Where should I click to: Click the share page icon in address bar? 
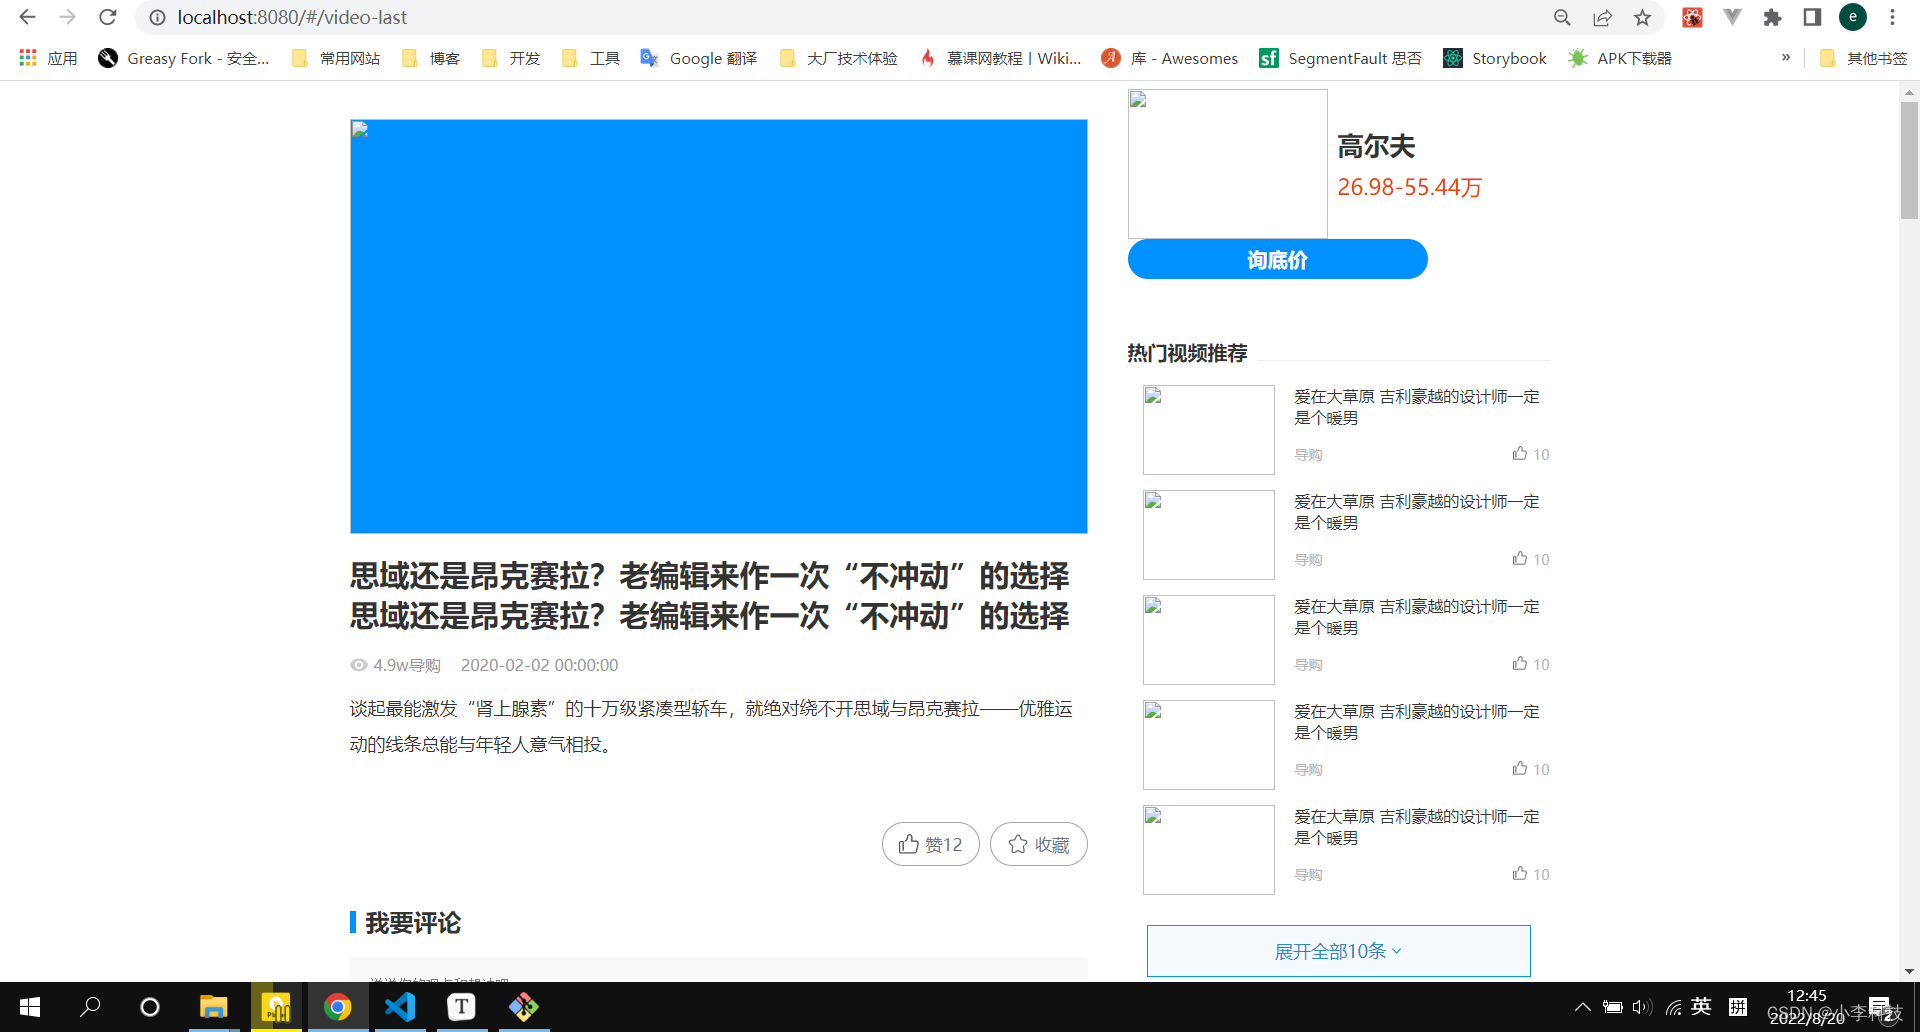[1602, 17]
